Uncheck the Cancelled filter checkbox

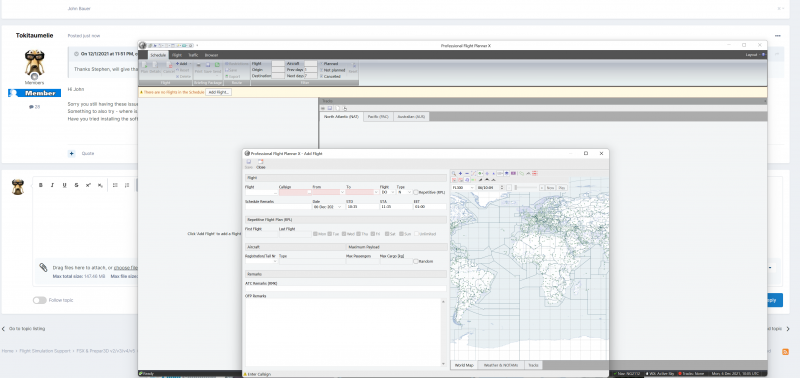321,76
